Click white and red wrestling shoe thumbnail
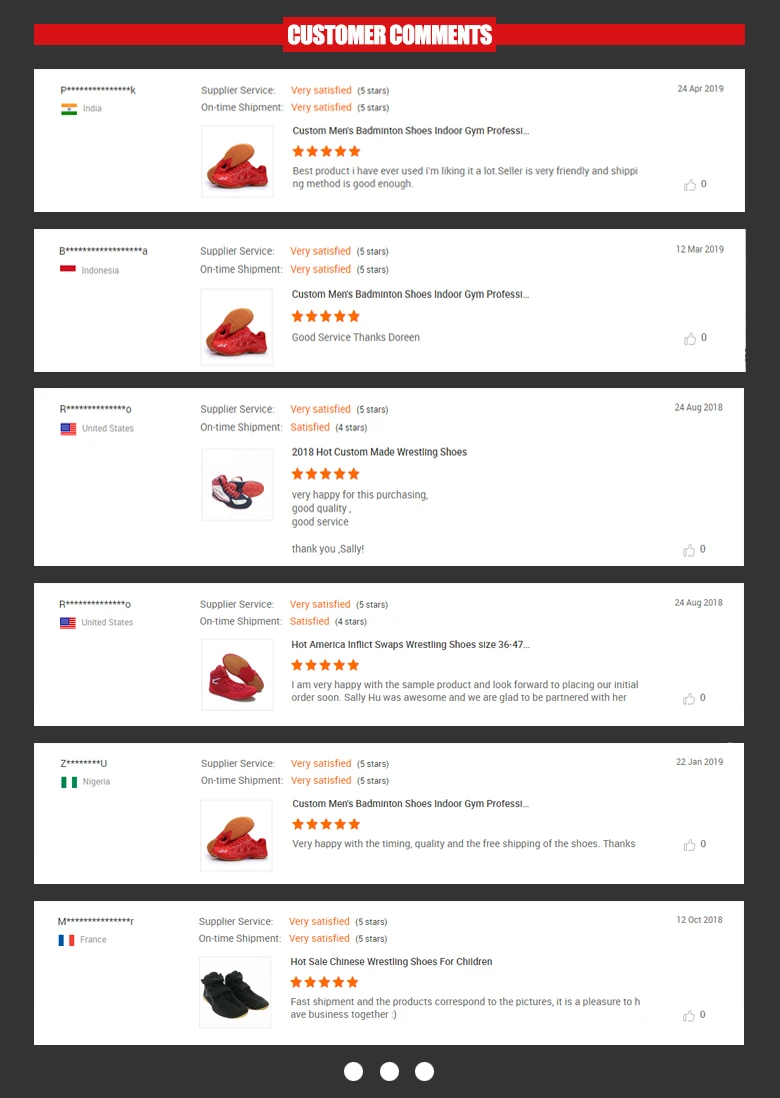The width and height of the screenshot is (780, 1098). coord(237,485)
